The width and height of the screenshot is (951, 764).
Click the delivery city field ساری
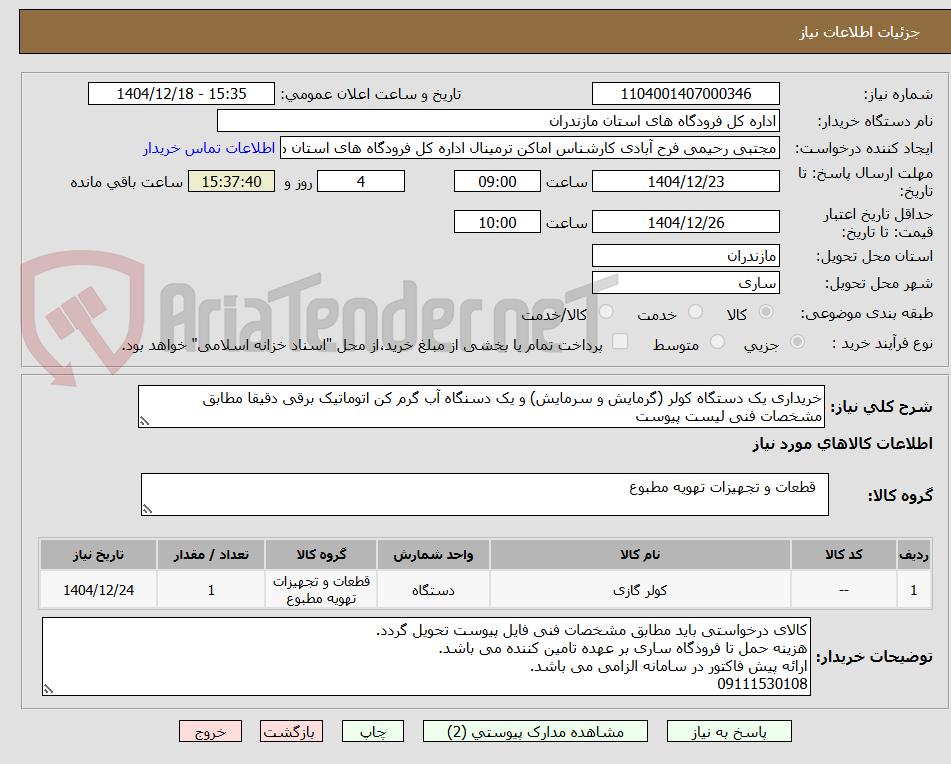coord(685,283)
